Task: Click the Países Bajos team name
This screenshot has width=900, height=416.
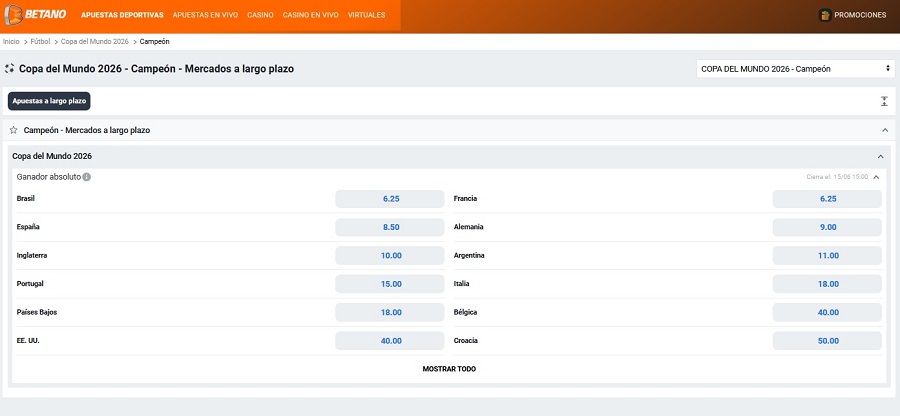Action: 37,312
